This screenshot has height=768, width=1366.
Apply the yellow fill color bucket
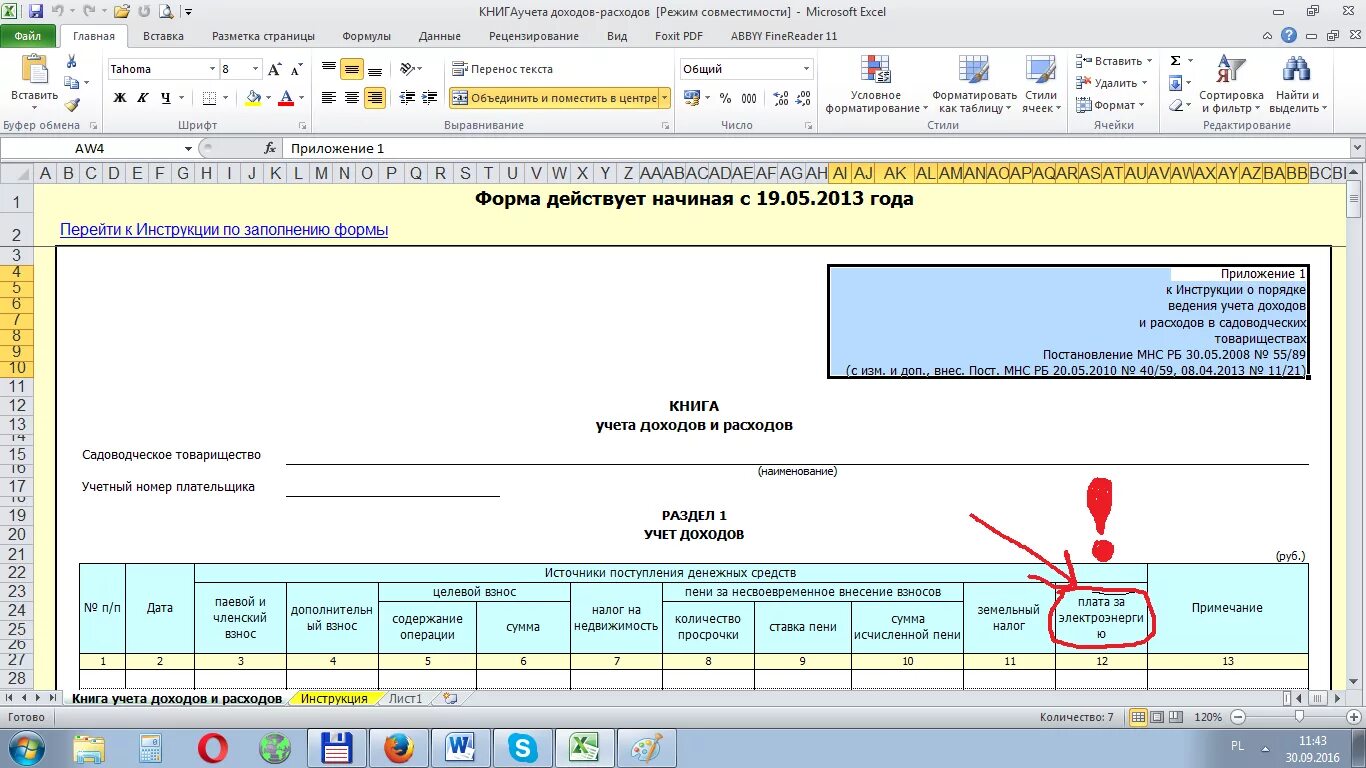pyautogui.click(x=252, y=98)
